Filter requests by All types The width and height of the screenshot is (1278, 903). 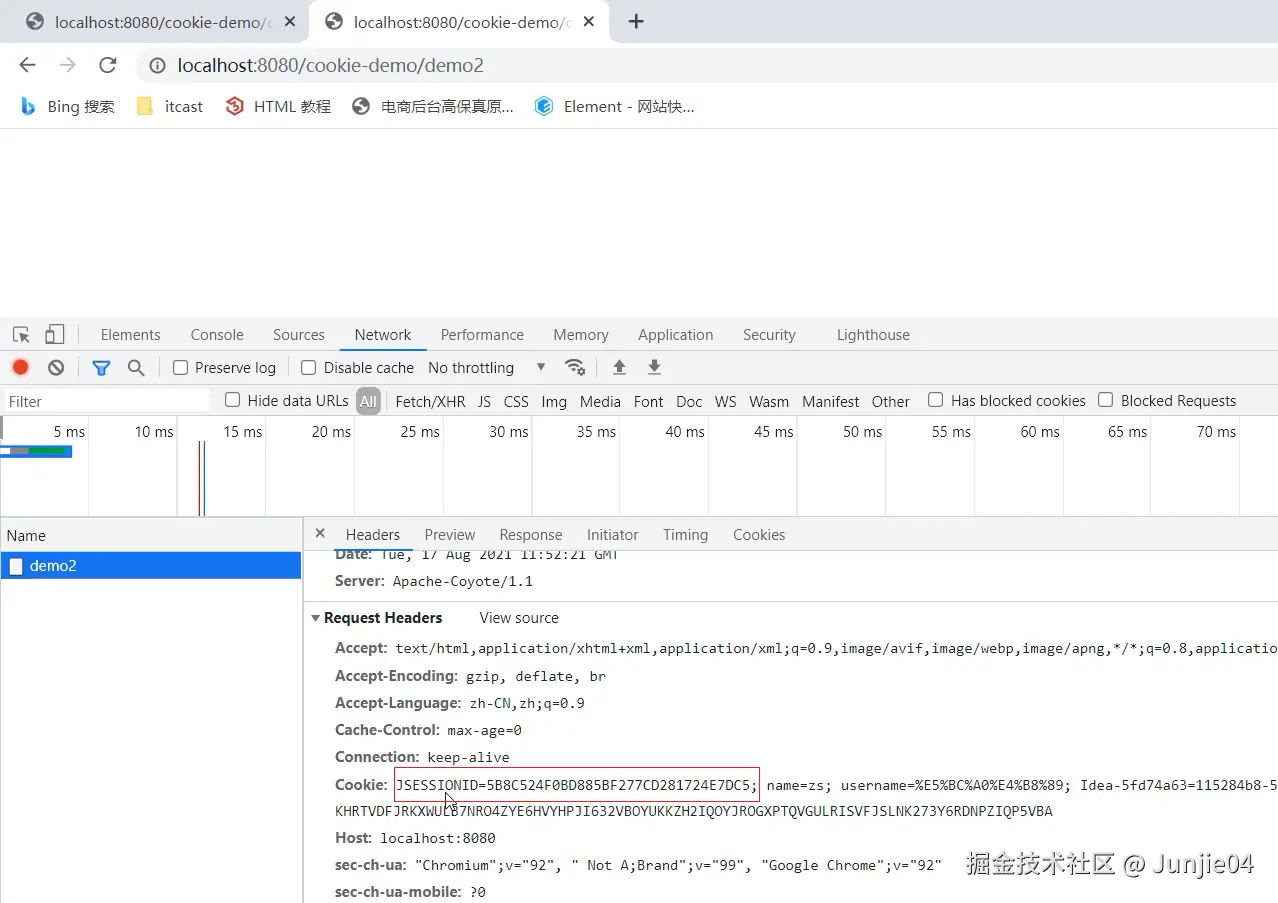369,401
